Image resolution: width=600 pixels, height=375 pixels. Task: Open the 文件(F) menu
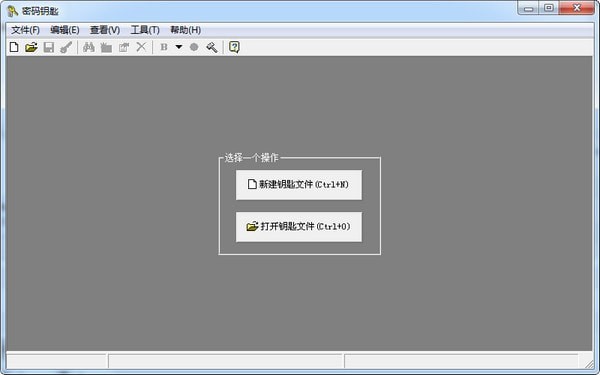(25, 30)
